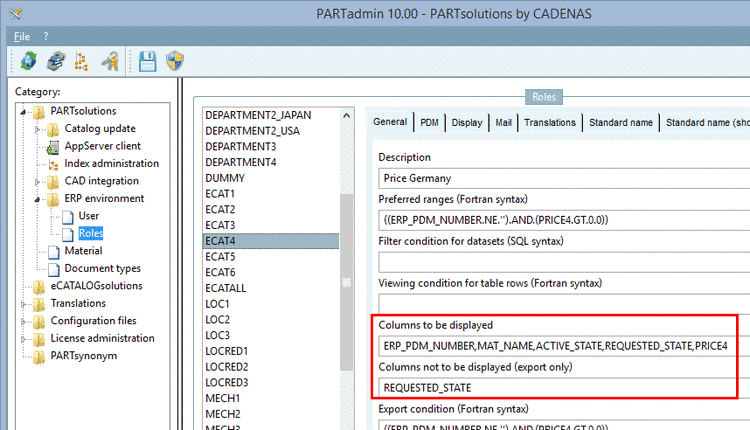Collapse the PARTsolutions tree node
Viewport: 750px width, 430px height.
(x=23, y=112)
